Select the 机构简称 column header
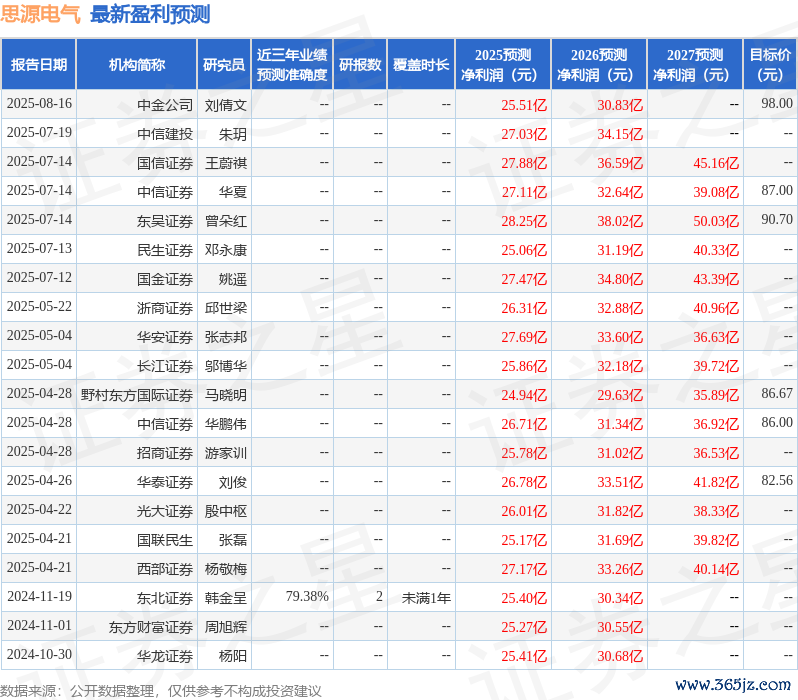Screen dimensions: 798x700 point(136,65)
